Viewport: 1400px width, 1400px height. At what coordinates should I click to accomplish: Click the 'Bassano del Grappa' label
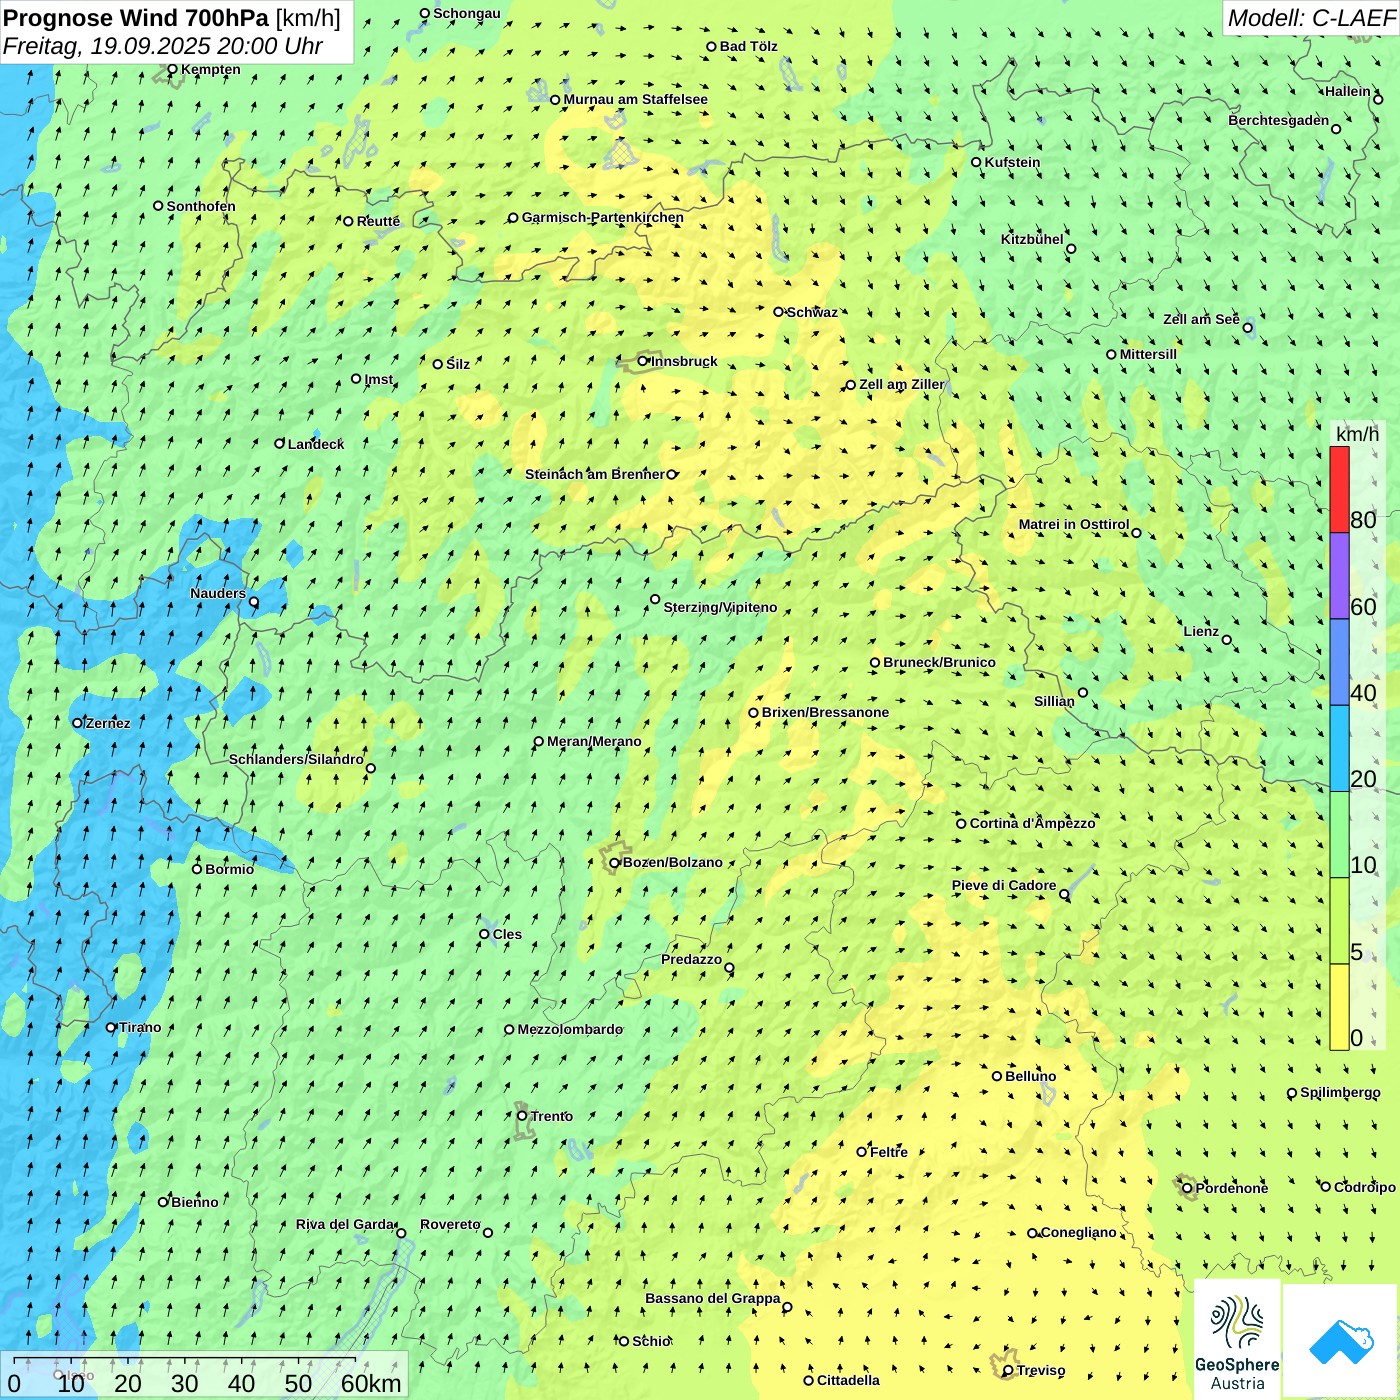point(712,1298)
